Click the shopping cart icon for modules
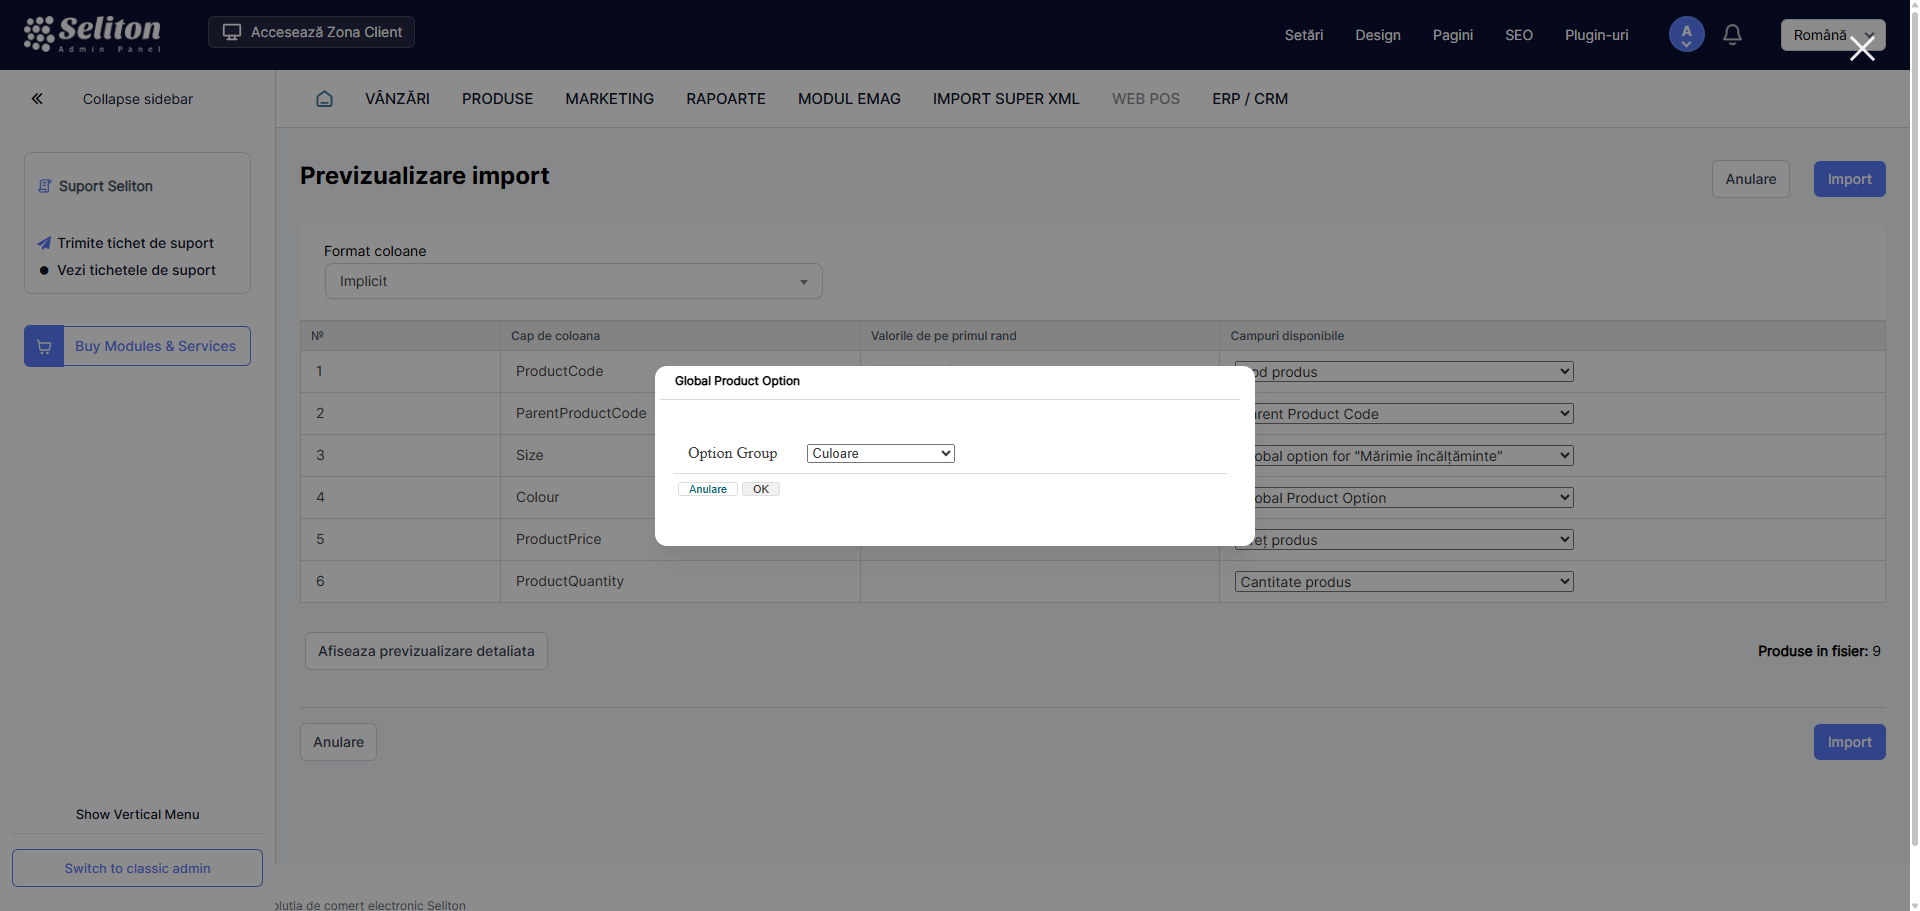This screenshot has width=1920, height=911. pyautogui.click(x=44, y=346)
